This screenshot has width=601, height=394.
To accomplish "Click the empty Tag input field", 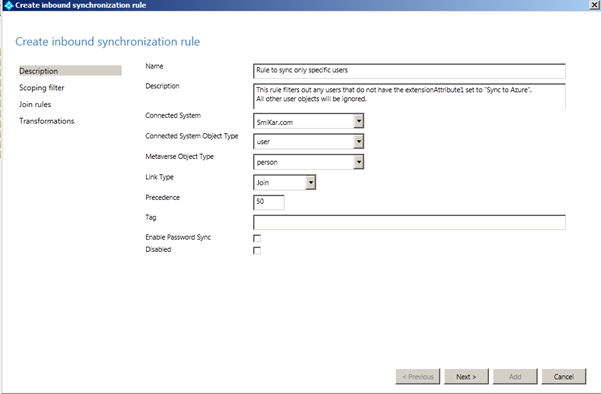I will (x=409, y=222).
